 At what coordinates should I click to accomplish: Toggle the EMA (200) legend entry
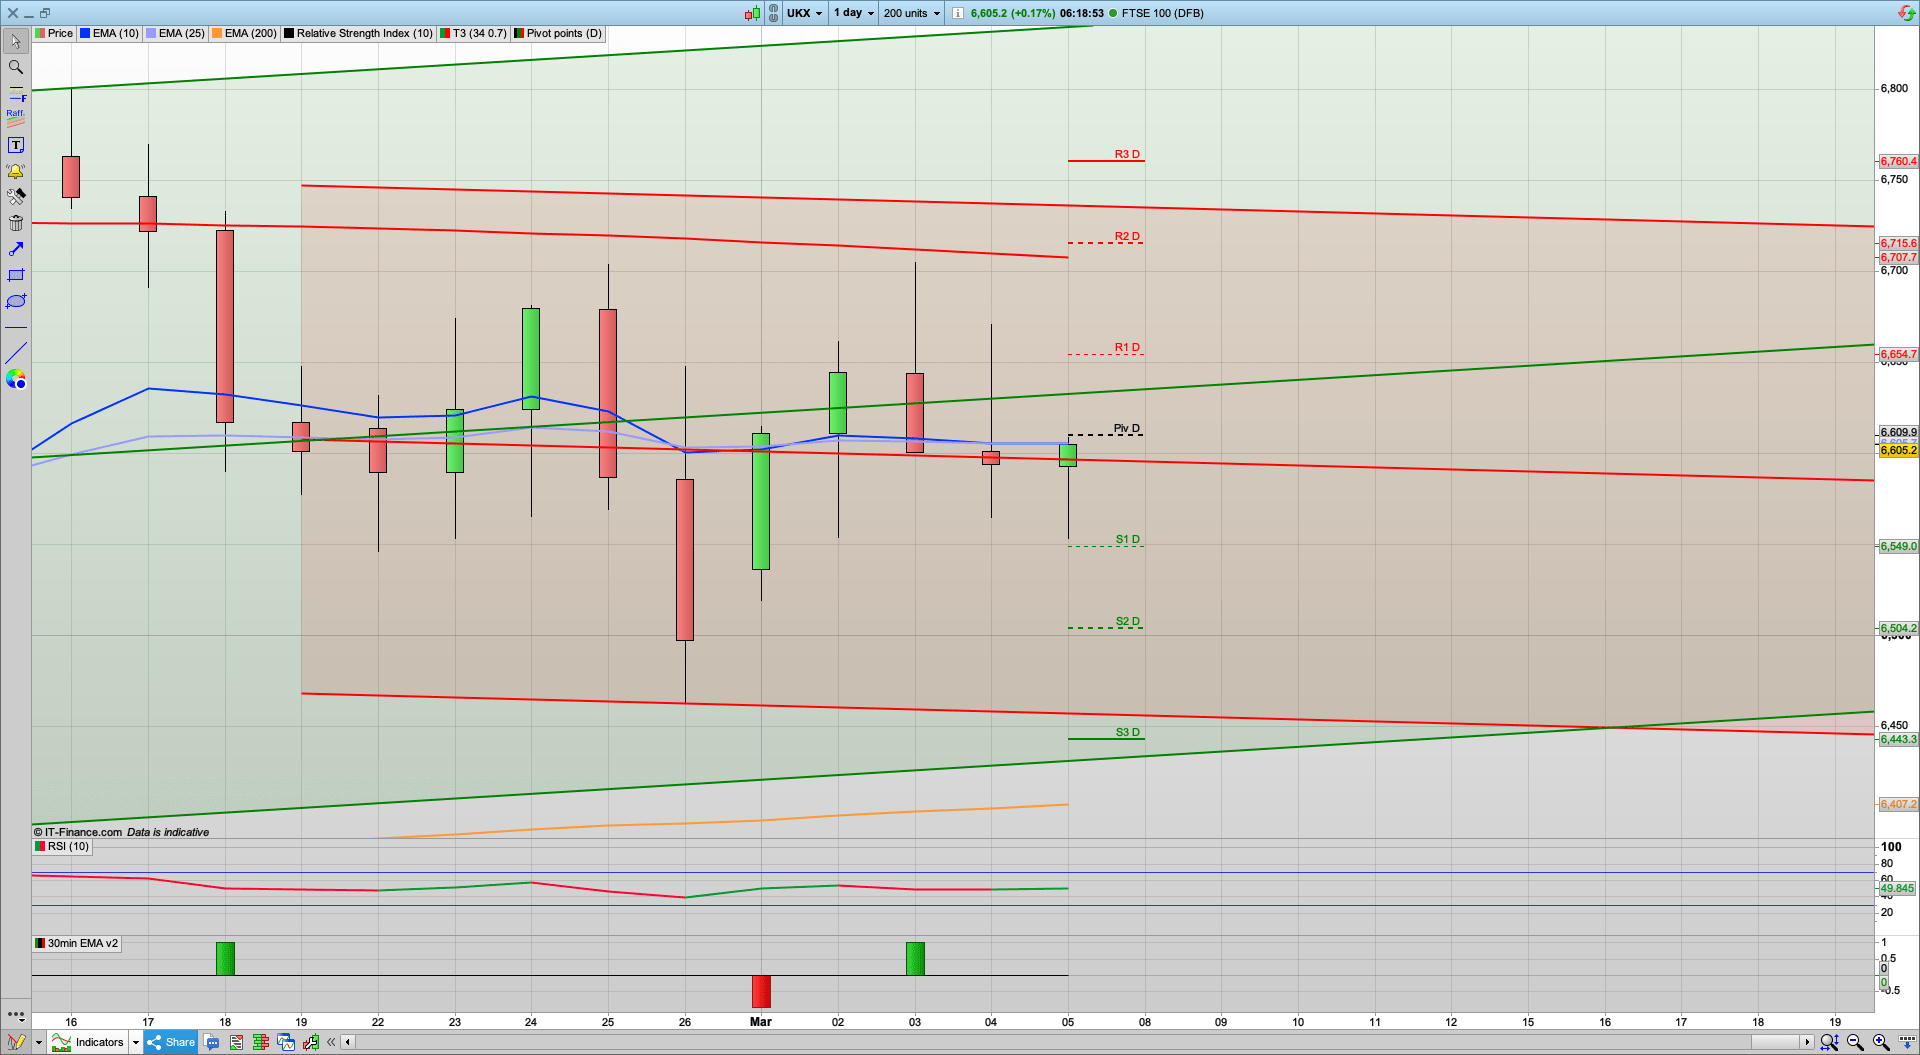click(x=244, y=33)
